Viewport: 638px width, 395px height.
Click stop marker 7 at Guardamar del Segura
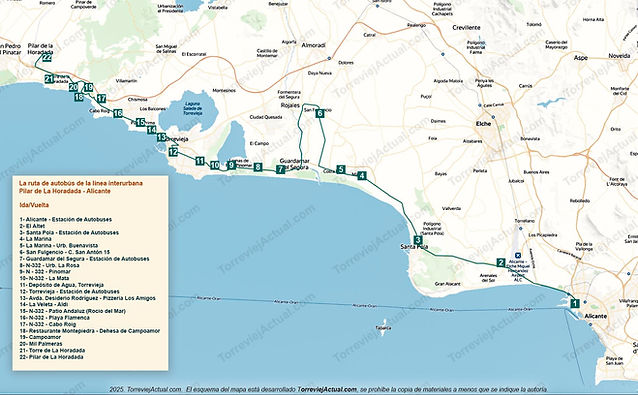(x=280, y=169)
